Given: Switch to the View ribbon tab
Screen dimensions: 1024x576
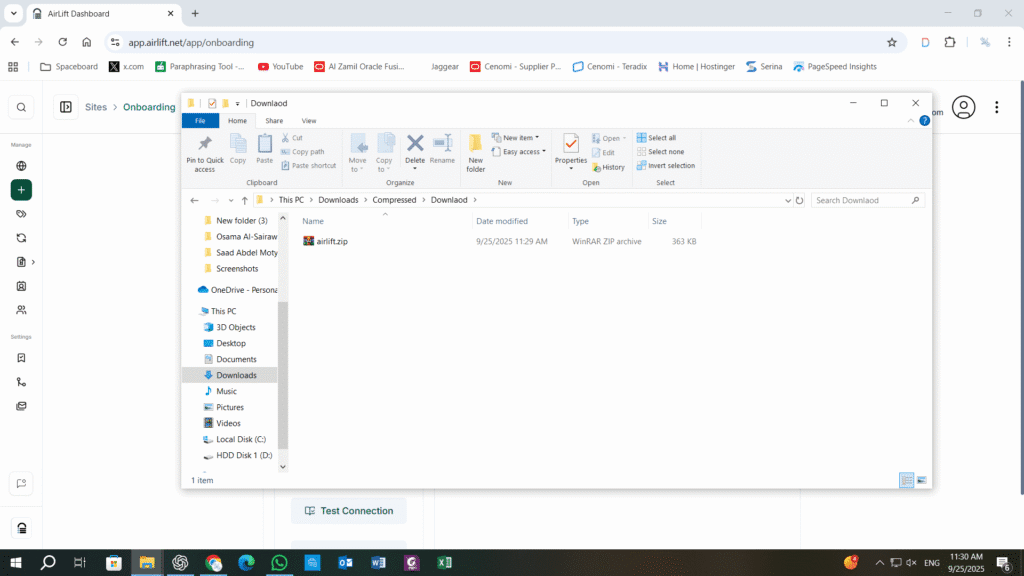Looking at the screenshot, I should [309, 121].
